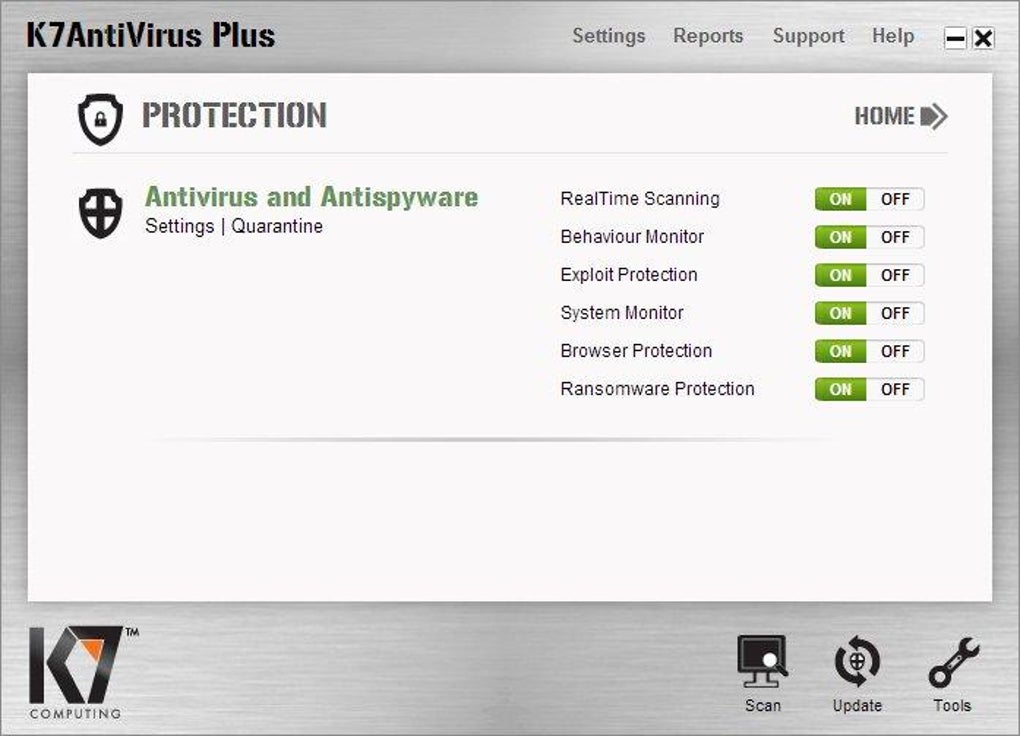This screenshot has height=736, width=1020.
Task: Open the Tools wrench icon
Action: (x=953, y=662)
